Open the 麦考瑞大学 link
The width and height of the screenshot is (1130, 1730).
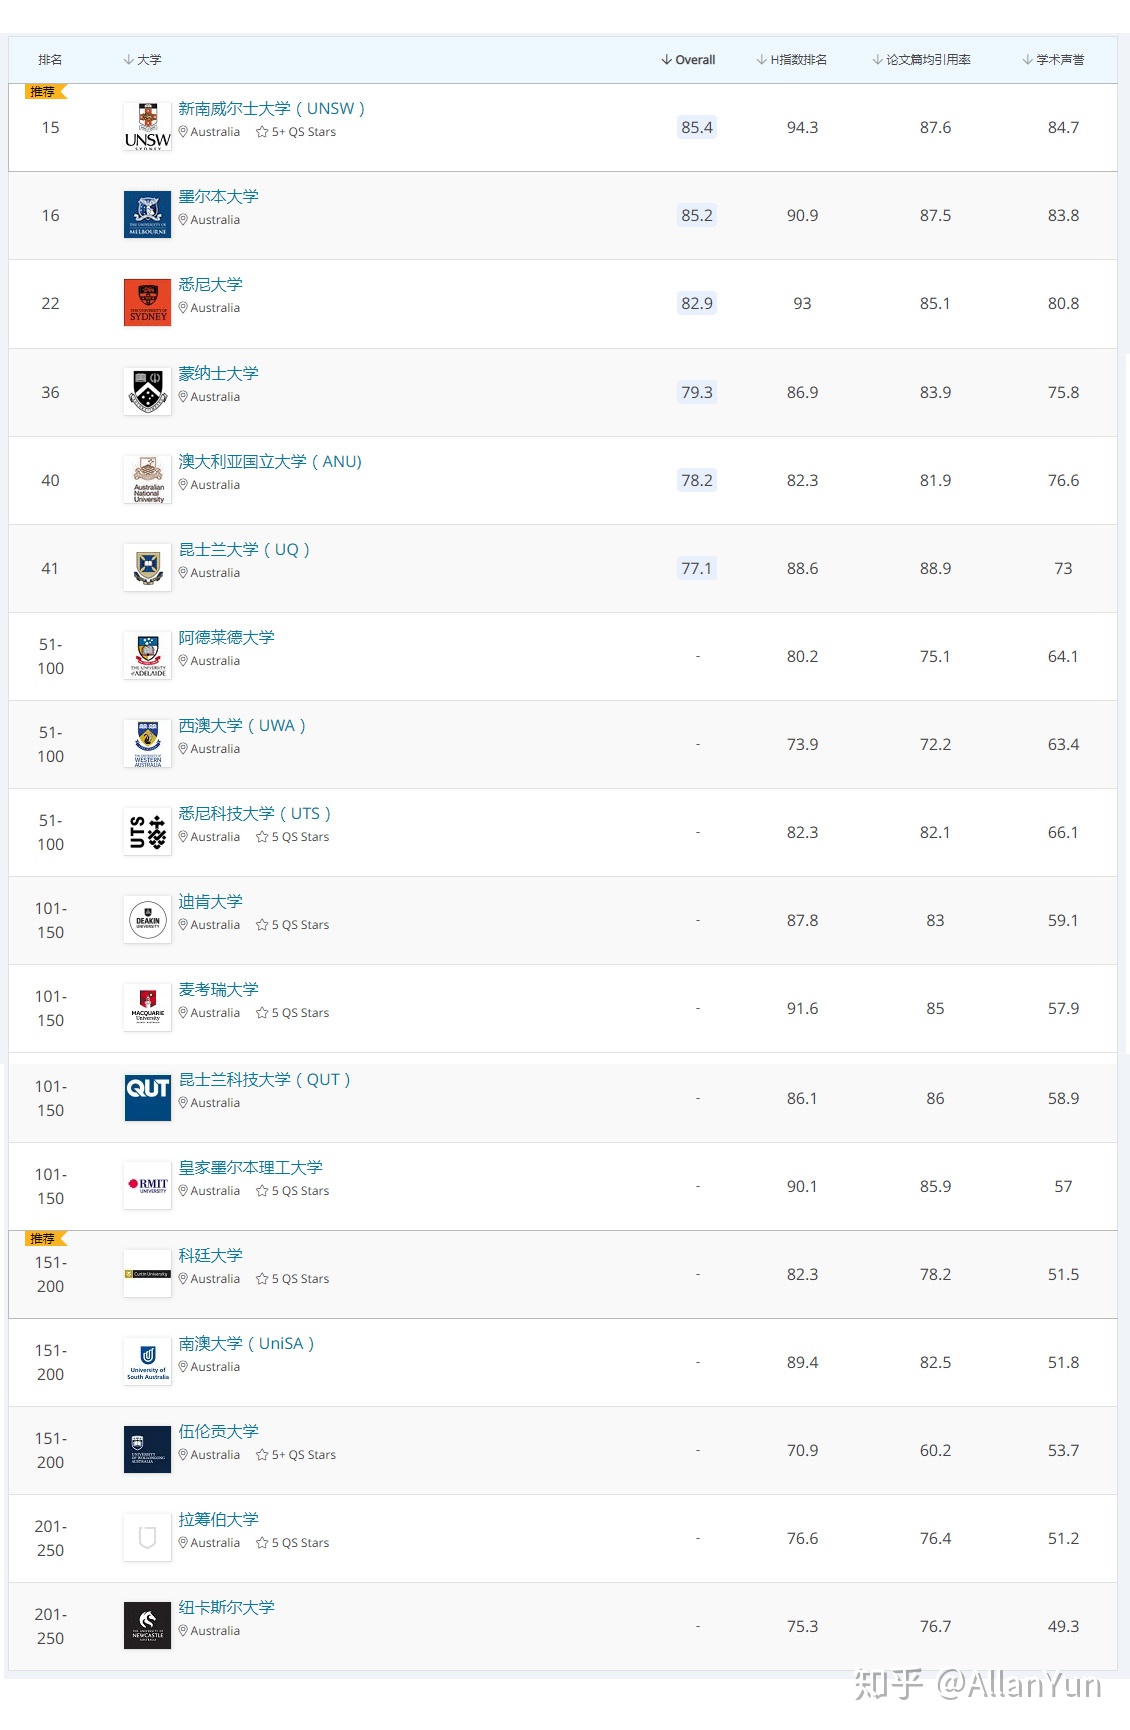pos(218,989)
